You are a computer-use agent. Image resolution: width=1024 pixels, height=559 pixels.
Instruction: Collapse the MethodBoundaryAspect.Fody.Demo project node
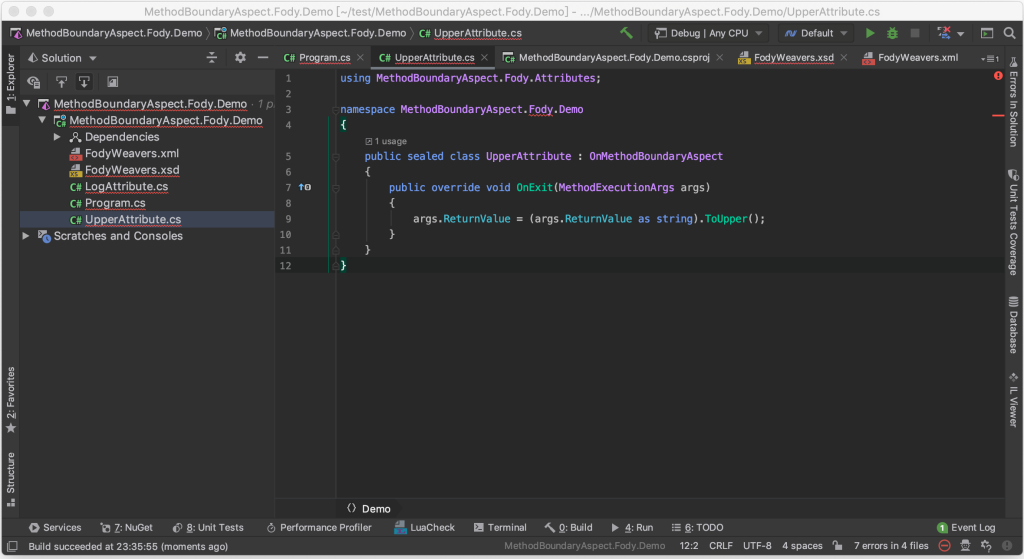tap(42, 120)
